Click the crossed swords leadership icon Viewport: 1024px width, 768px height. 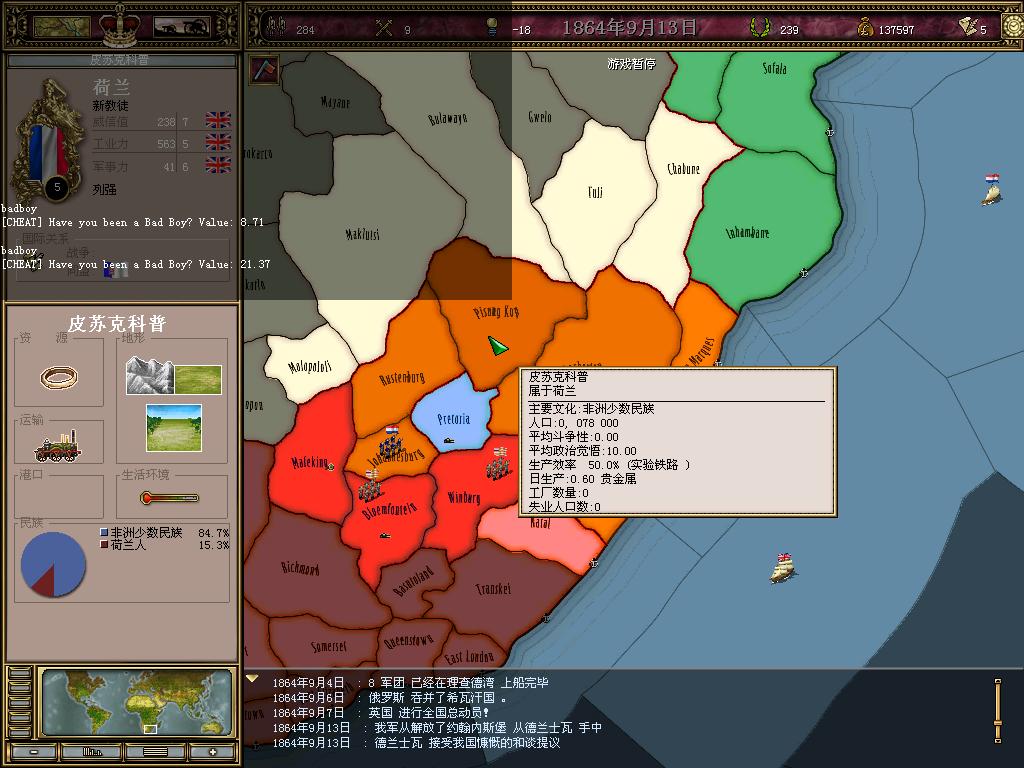coord(384,27)
